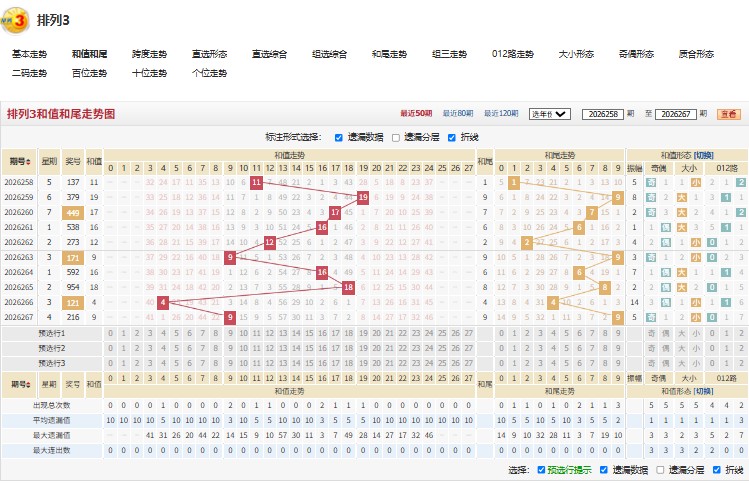Click teal 012路 badge 2 in row 2026260

coord(741,212)
